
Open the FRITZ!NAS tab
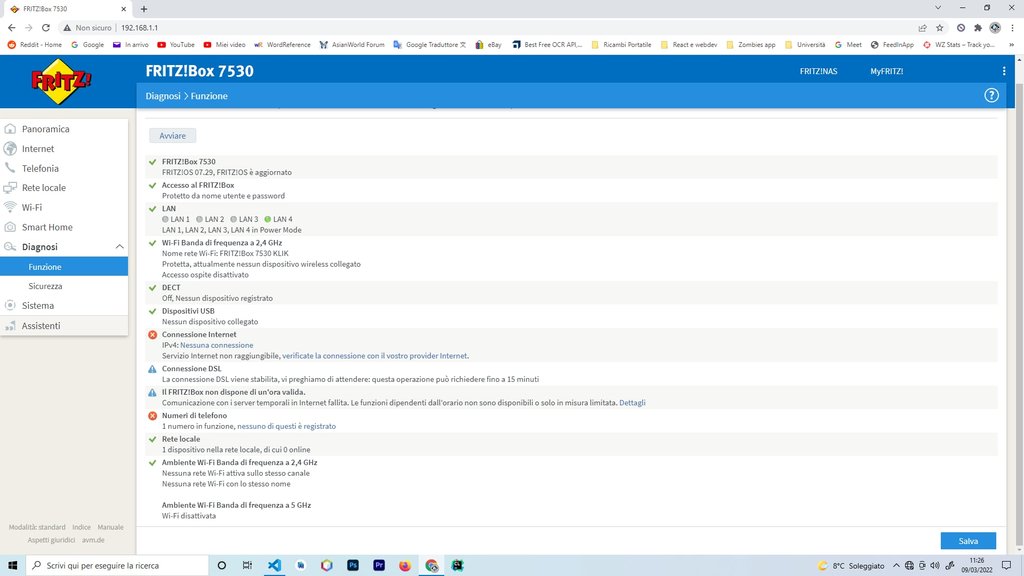click(x=818, y=71)
